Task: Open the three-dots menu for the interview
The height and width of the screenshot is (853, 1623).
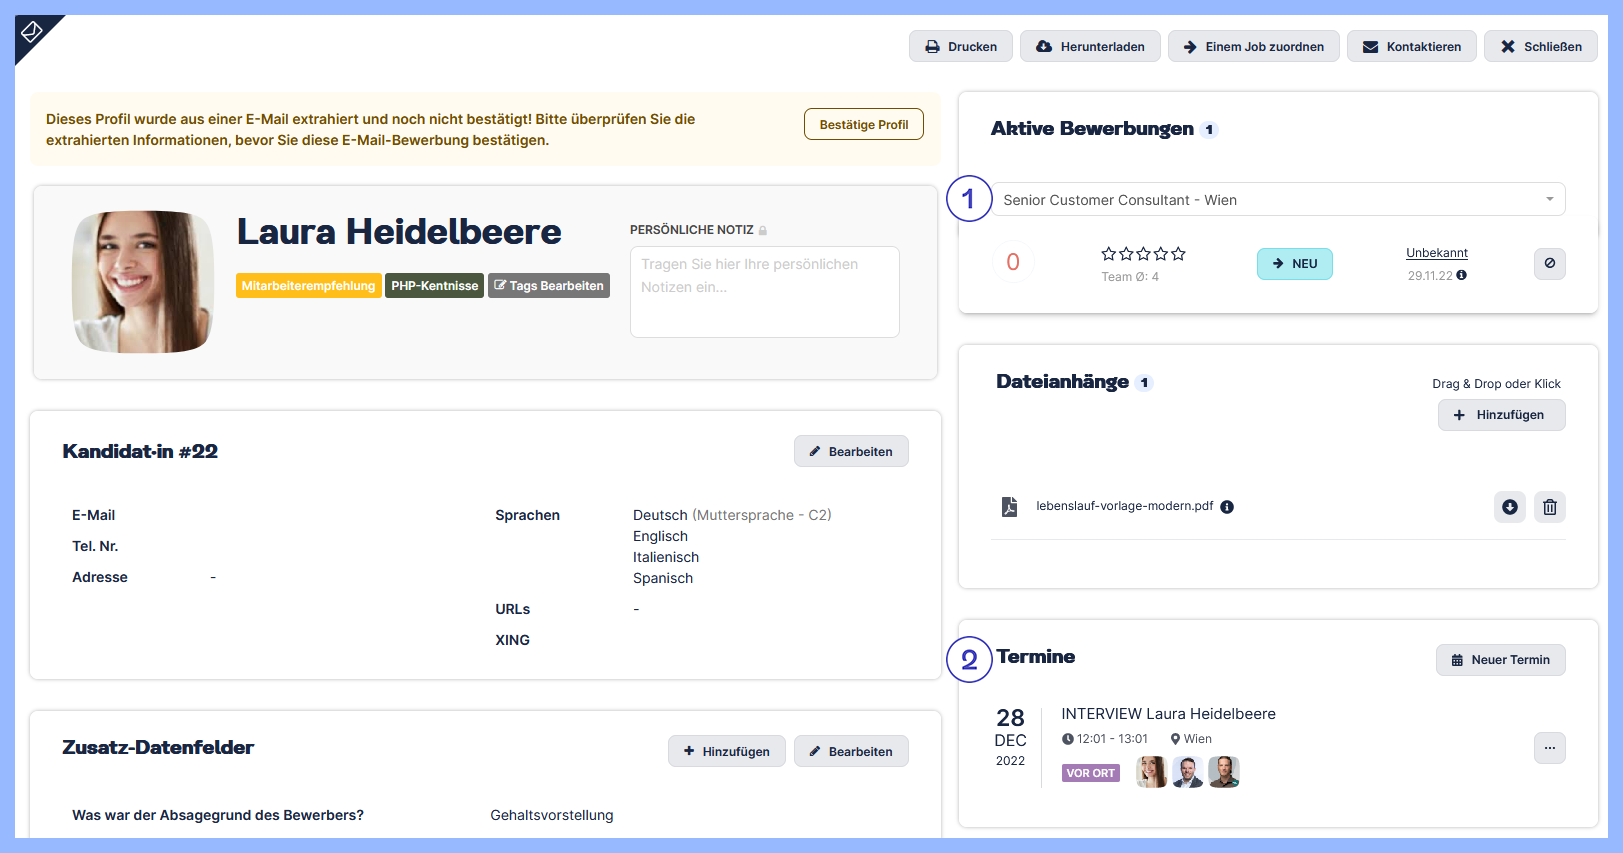Action: 1549,748
